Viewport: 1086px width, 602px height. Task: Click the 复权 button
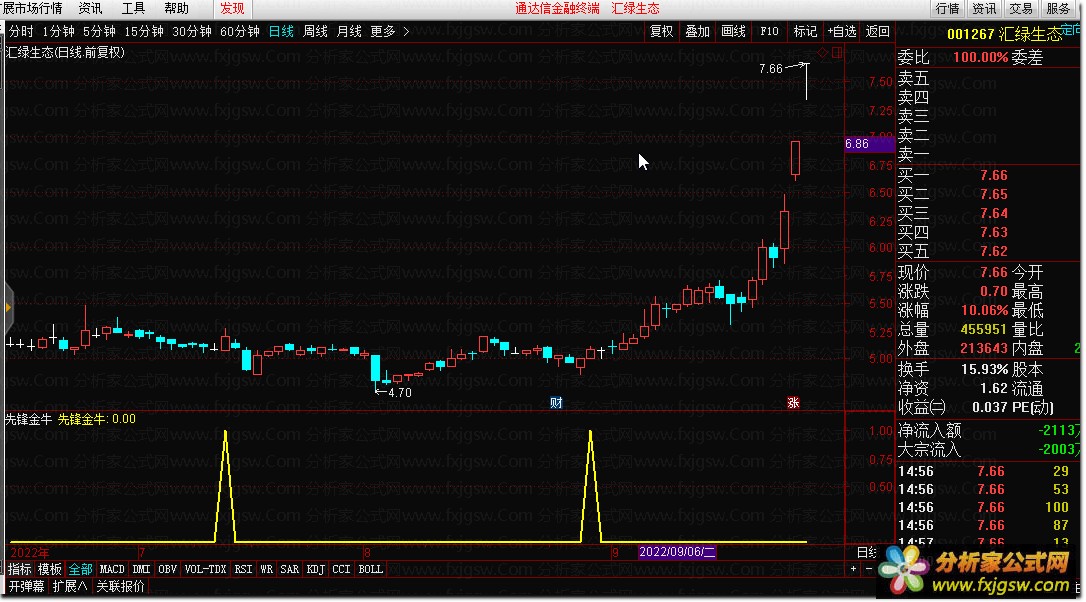[661, 31]
